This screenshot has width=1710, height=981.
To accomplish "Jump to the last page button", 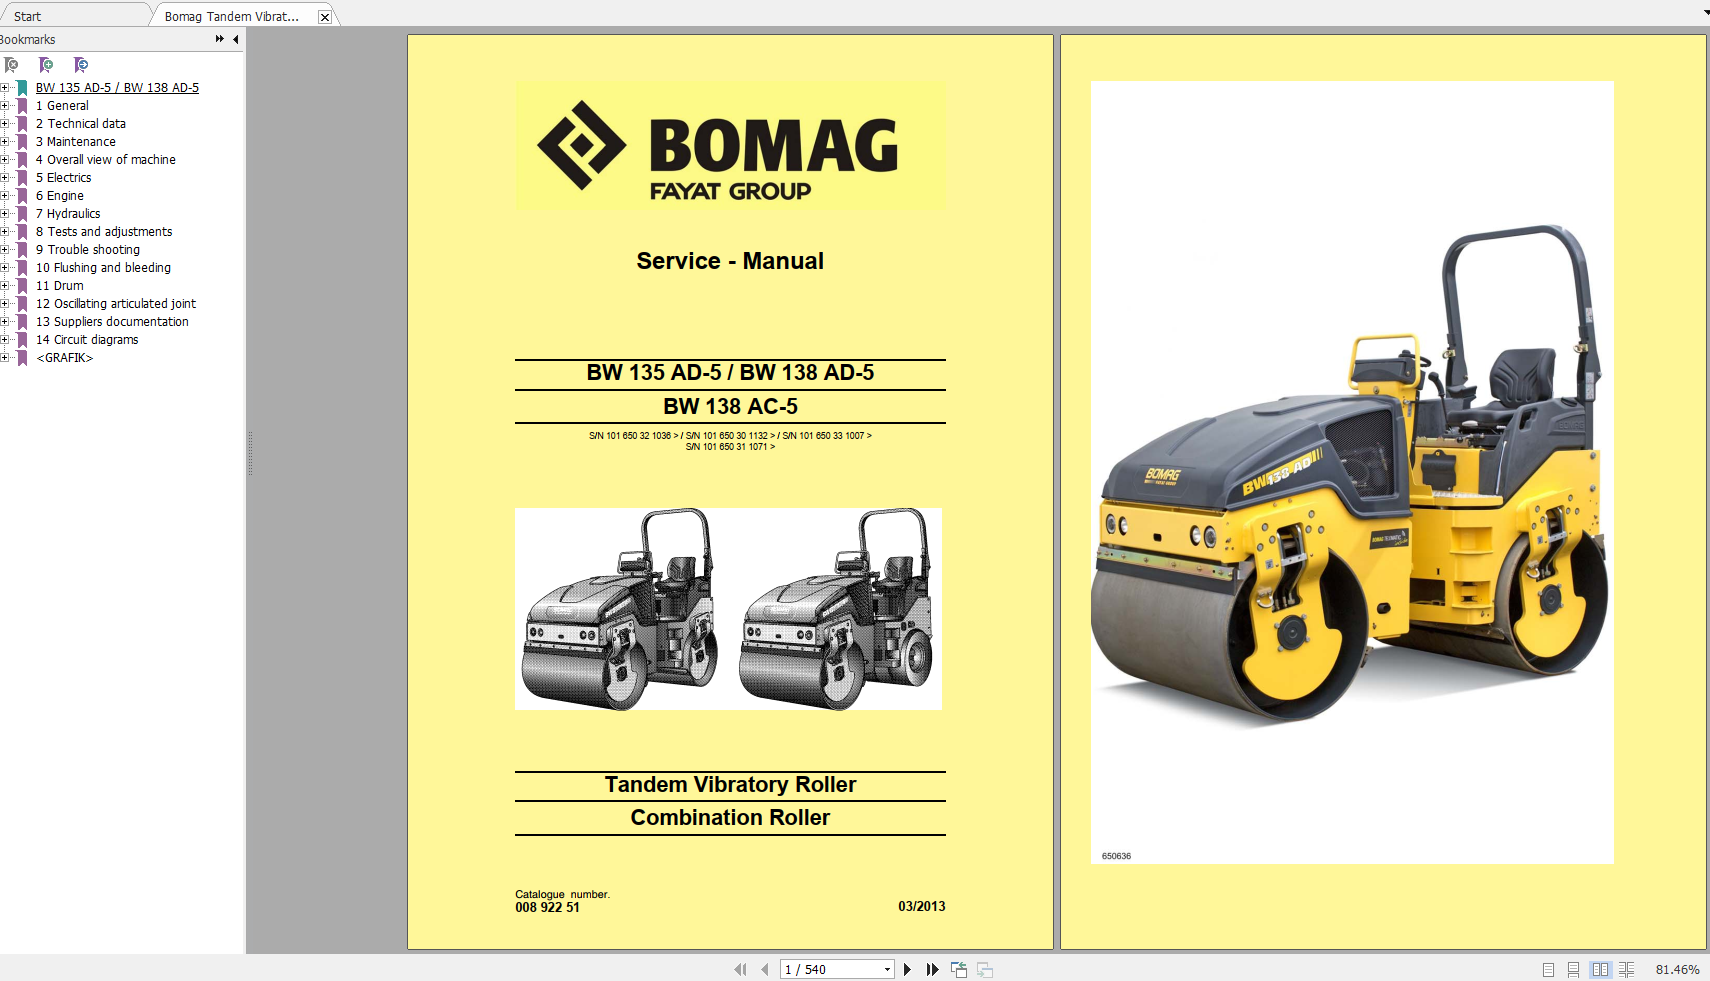I will 932,969.
